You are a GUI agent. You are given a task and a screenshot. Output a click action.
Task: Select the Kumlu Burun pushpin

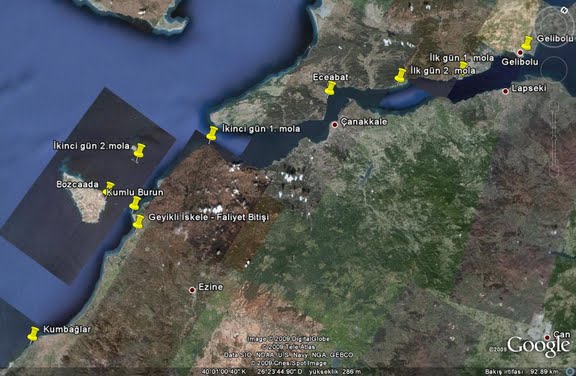[134, 203]
